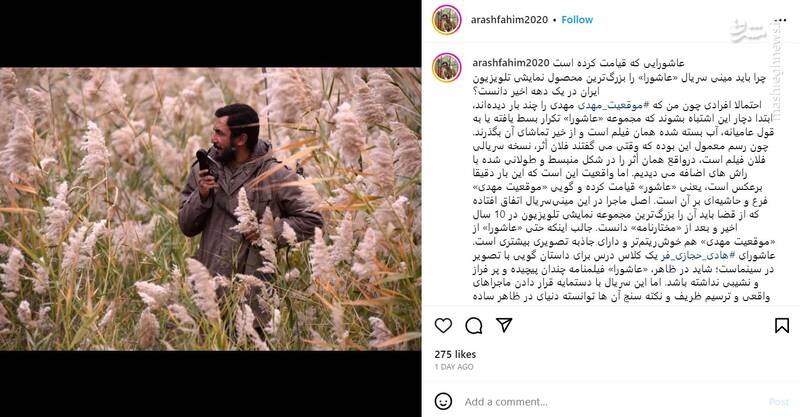View the 275 likes list
The image size is (800, 417).
(455, 354)
